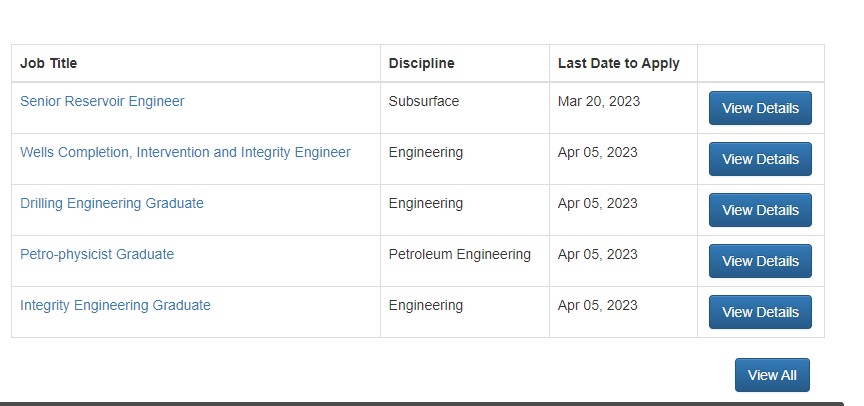This screenshot has width=864, height=406.
Task: Show details for Integrity Engineering Graduate
Action: click(760, 312)
